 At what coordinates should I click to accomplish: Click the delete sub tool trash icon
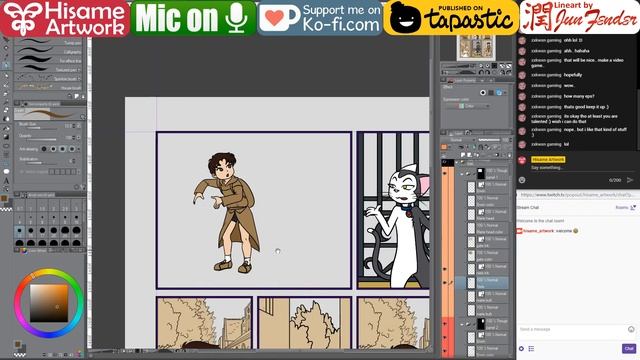pyautogui.click(x=83, y=96)
